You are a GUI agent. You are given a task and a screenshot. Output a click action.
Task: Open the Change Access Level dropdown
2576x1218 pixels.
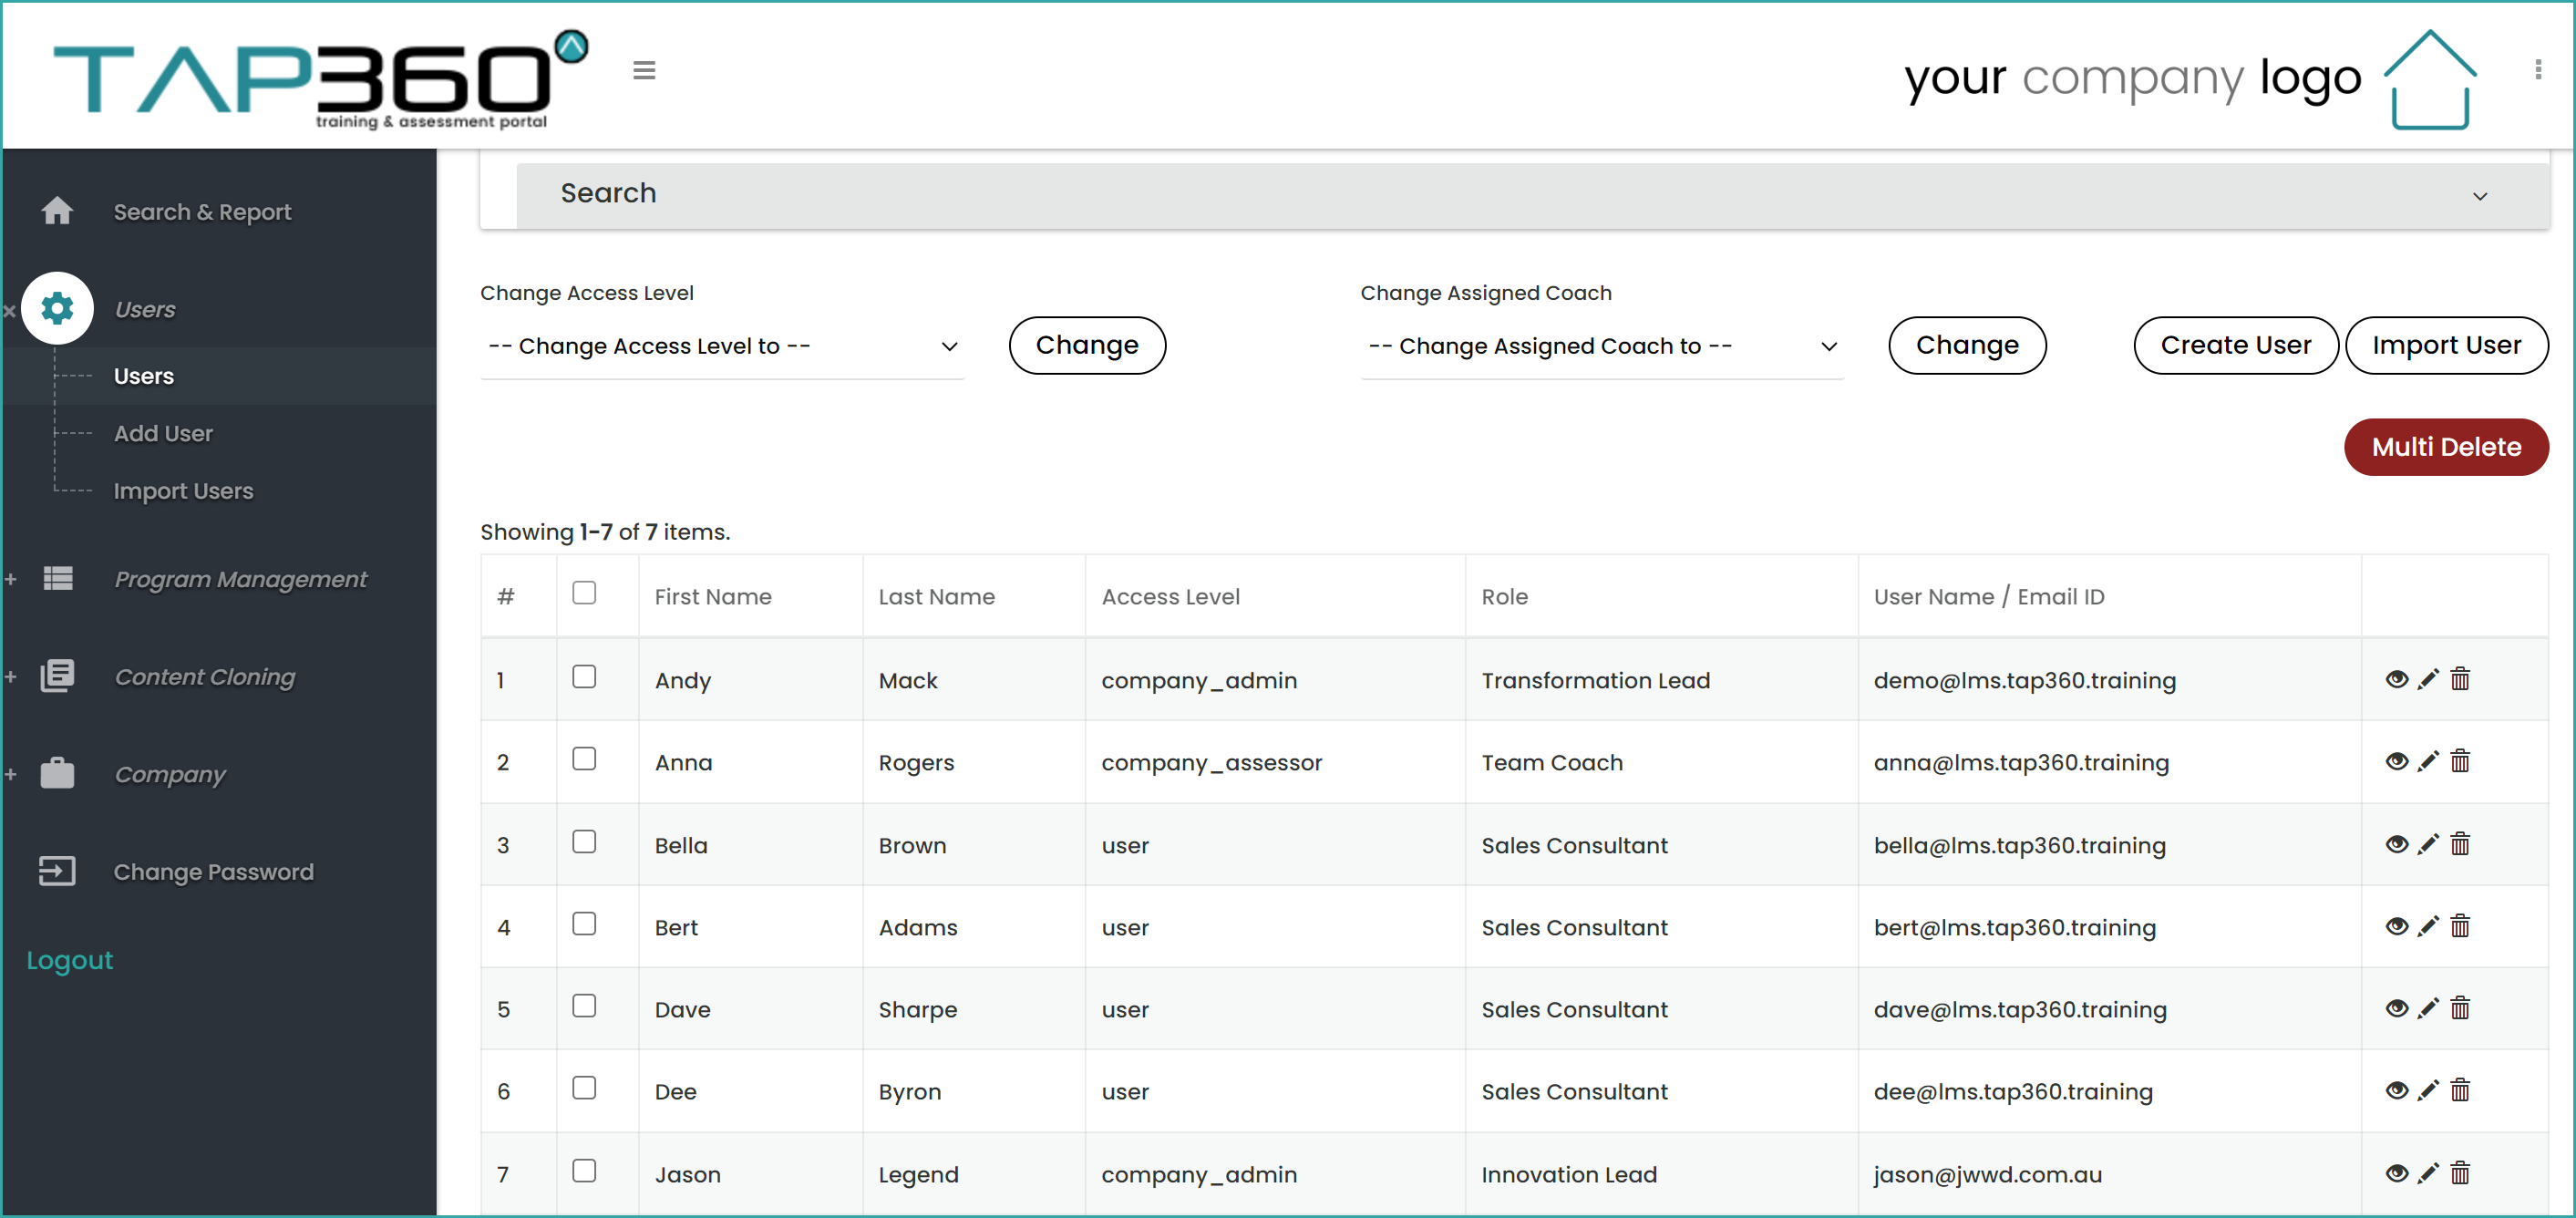722,346
